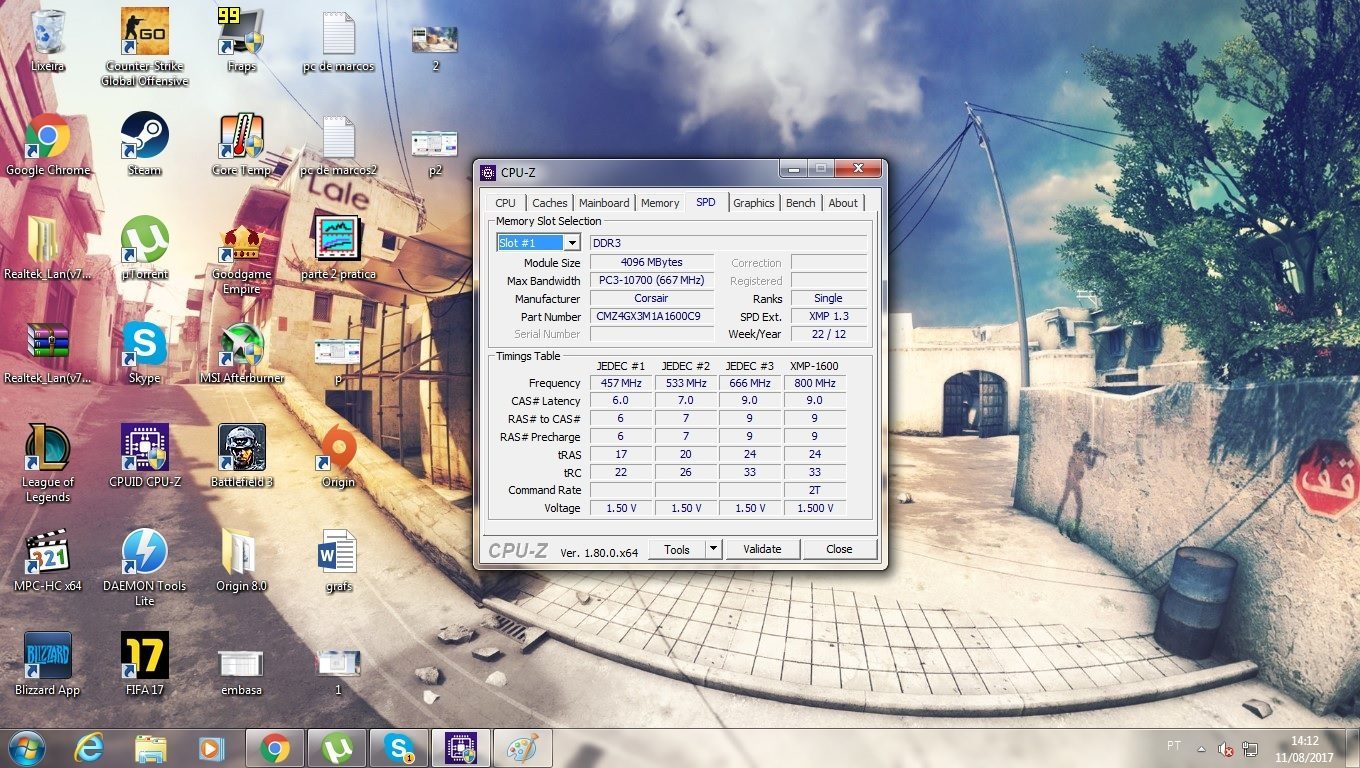Click the XMP-1600 frequency 800 MHz cell
The width and height of the screenshot is (1360, 768).
pos(815,383)
